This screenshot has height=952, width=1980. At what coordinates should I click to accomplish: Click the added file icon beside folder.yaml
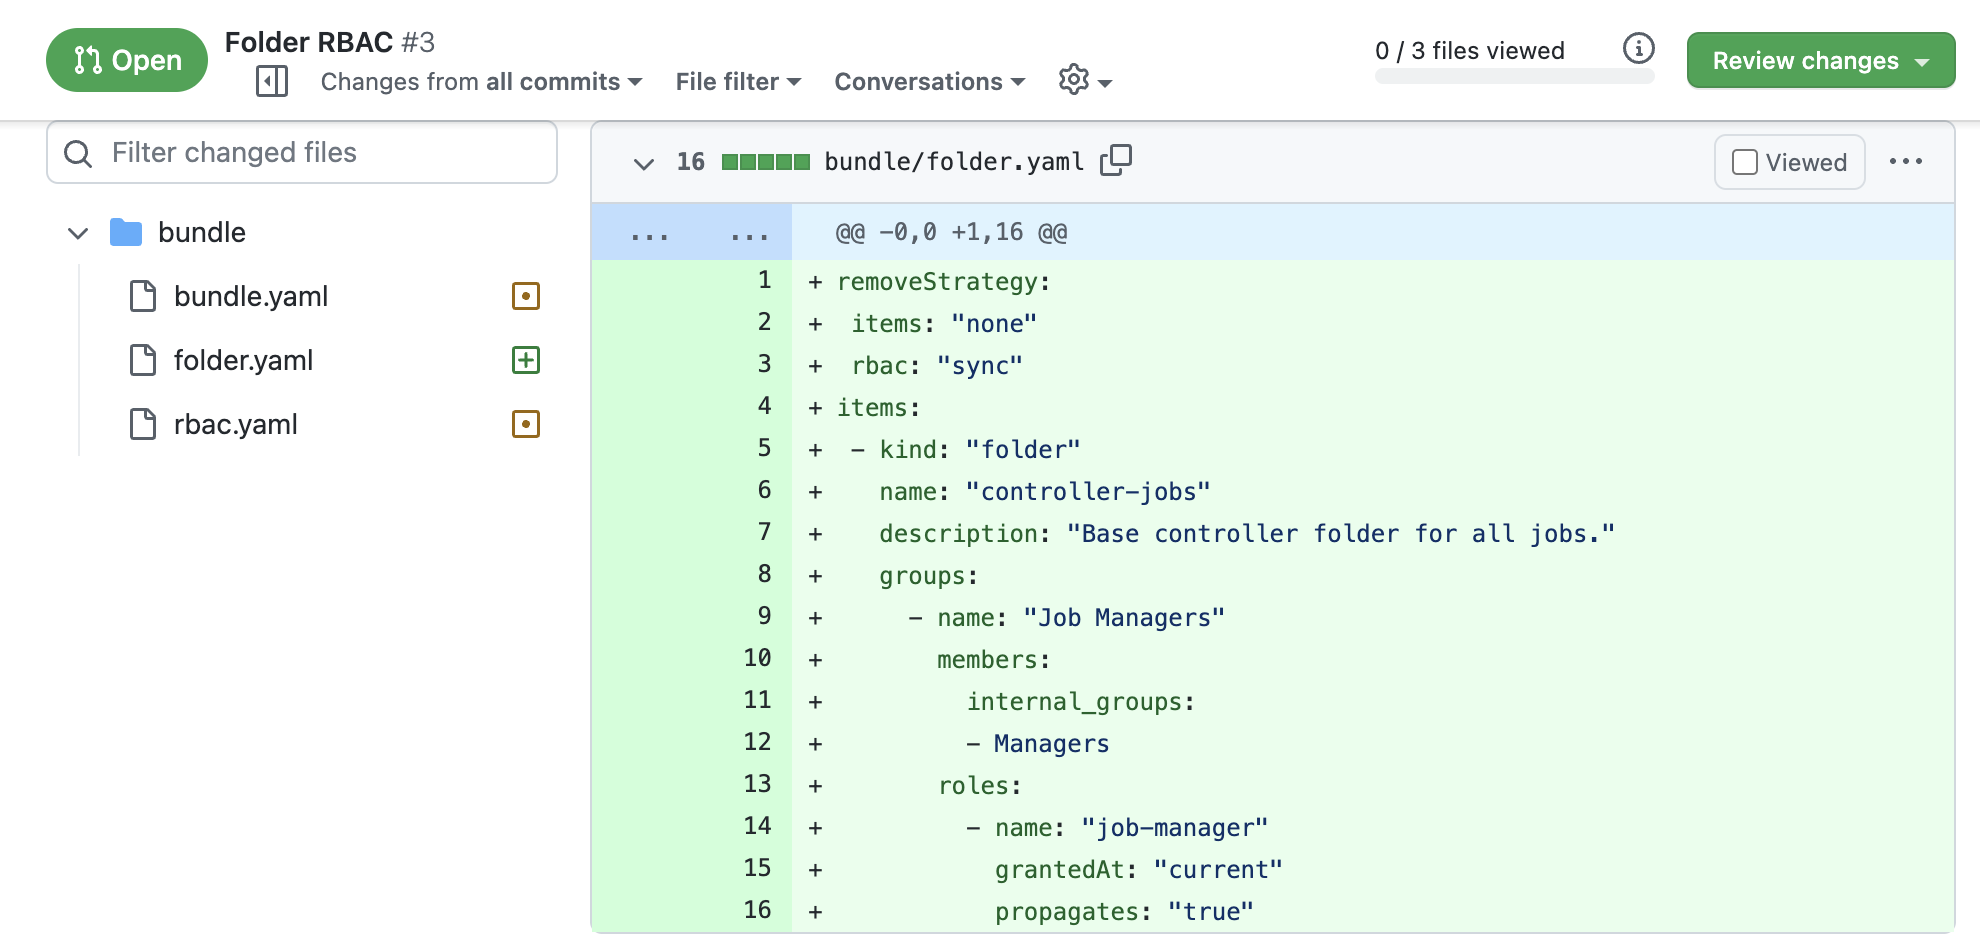point(526,360)
